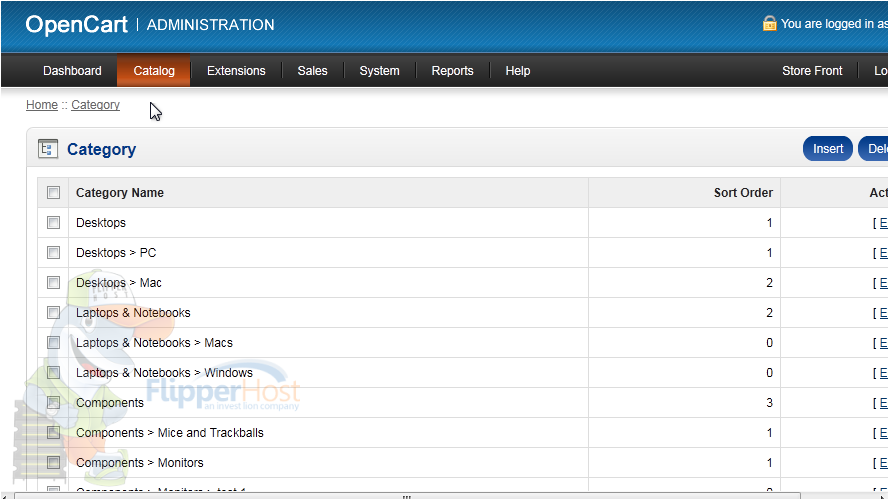Open the Reports menu

(x=452, y=71)
